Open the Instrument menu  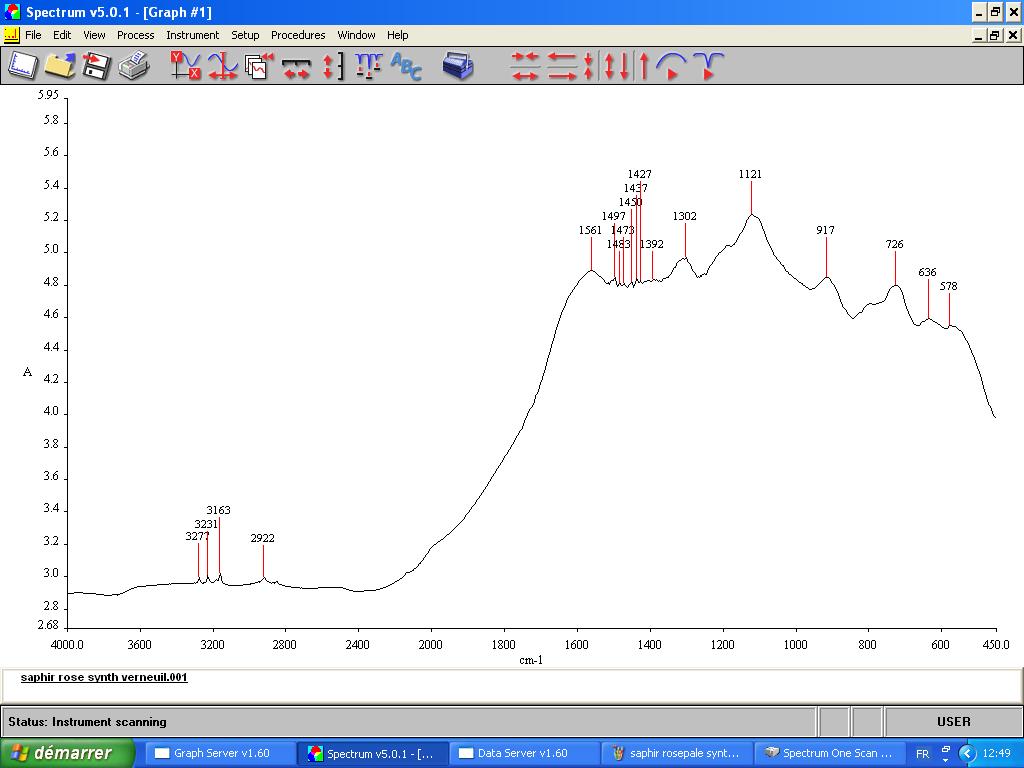[x=192, y=35]
